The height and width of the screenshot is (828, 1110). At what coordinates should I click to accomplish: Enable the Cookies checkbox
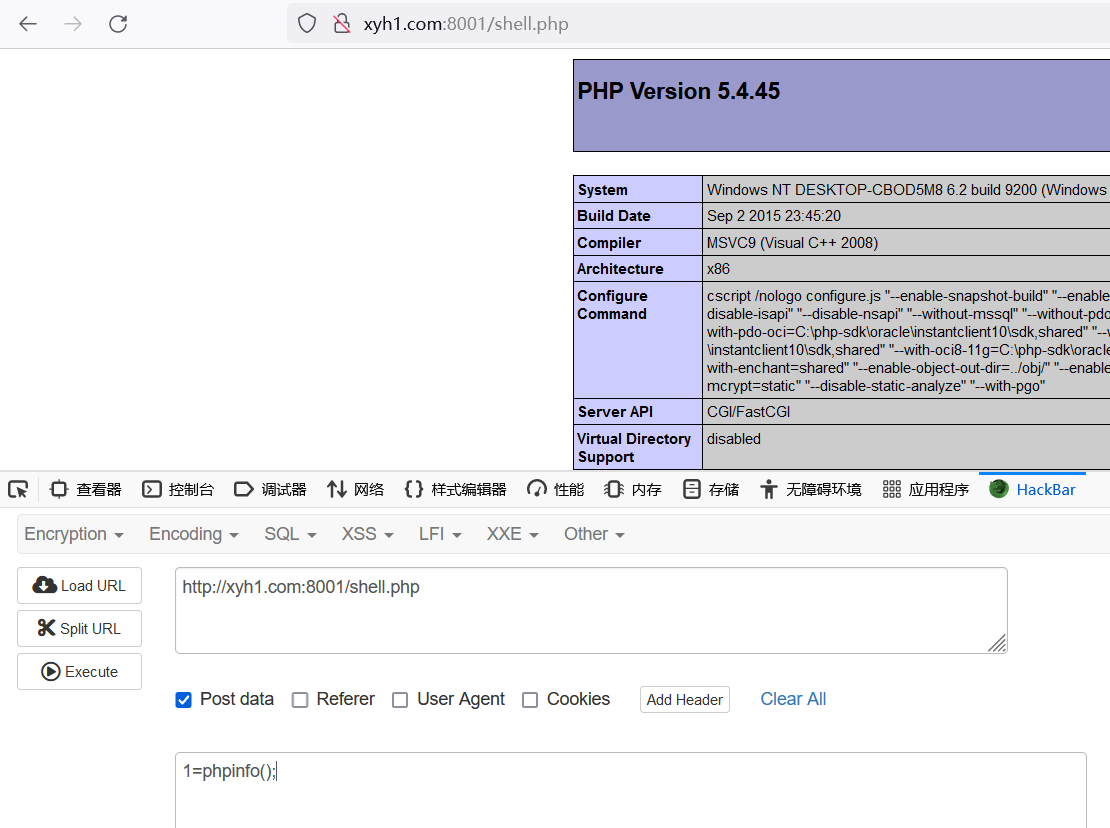pyautogui.click(x=530, y=700)
